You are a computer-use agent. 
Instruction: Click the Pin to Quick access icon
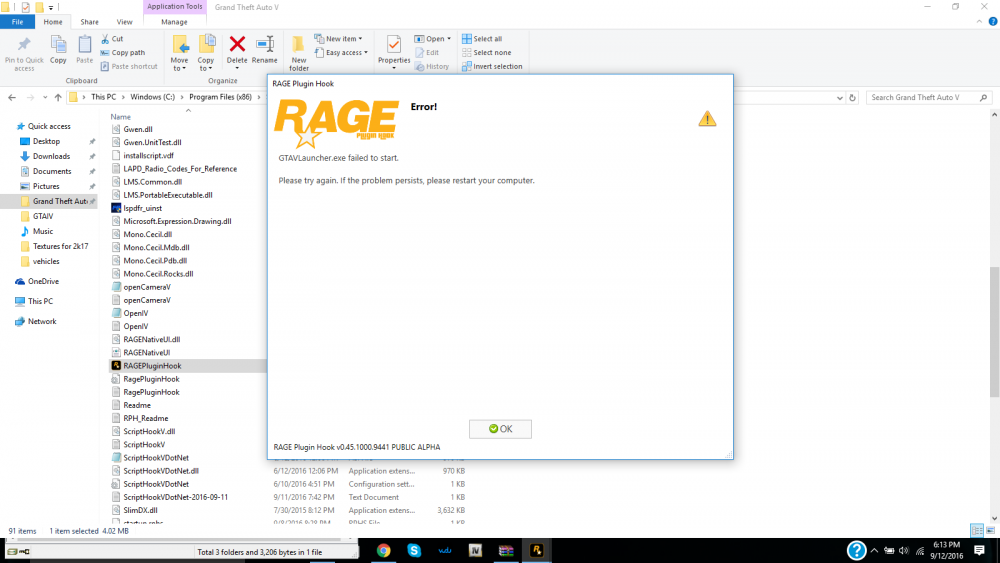24,45
